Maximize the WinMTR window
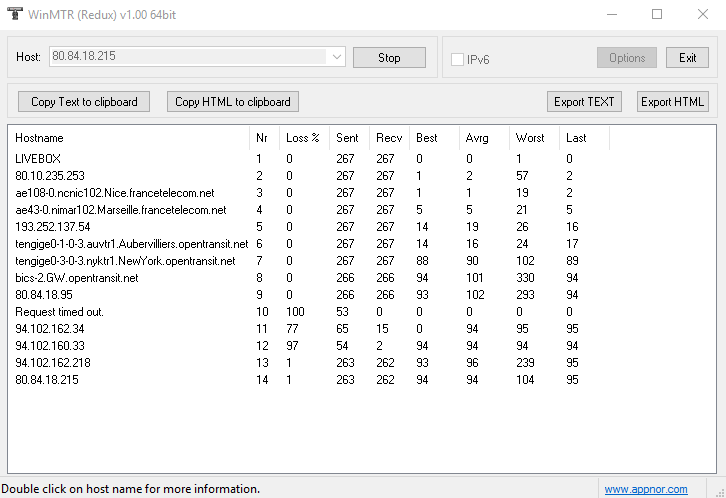 [x=657, y=14]
